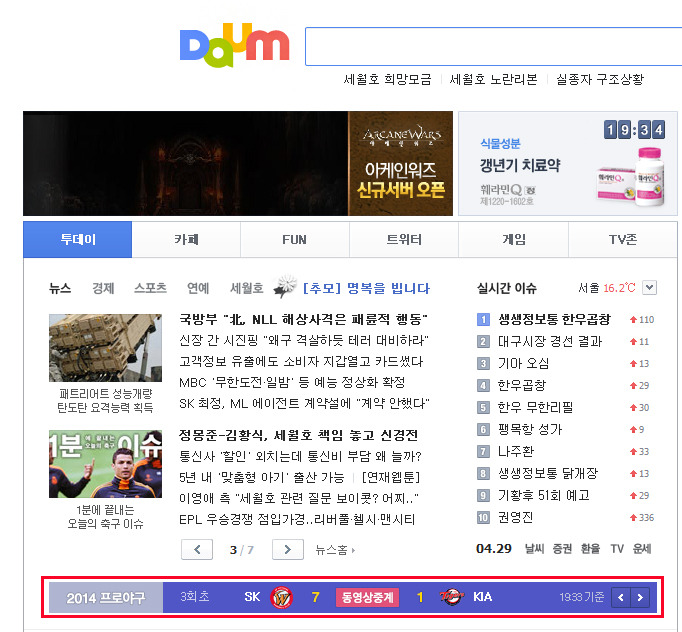Viewport: 682px width, 632px height.
Task: Click the Daum logo
Action: 234,45
